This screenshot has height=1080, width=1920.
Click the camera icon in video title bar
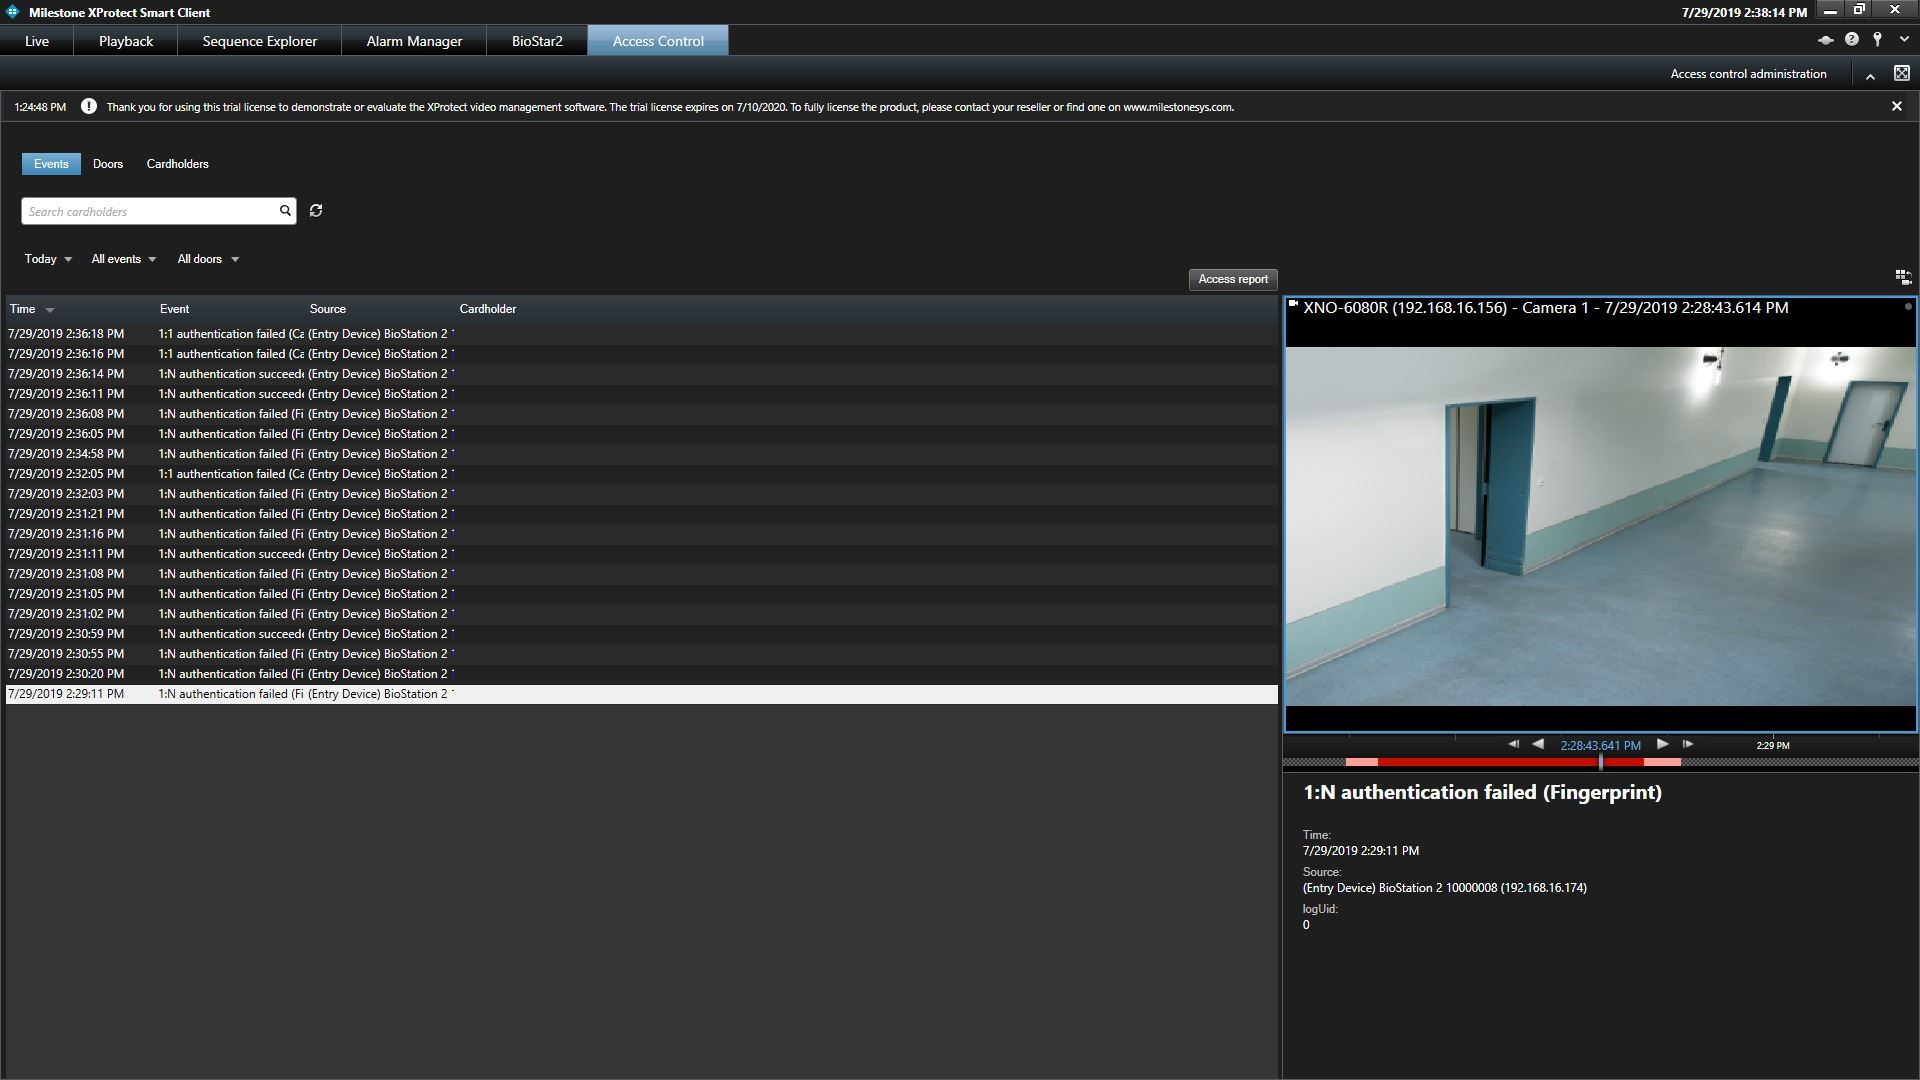point(1293,304)
